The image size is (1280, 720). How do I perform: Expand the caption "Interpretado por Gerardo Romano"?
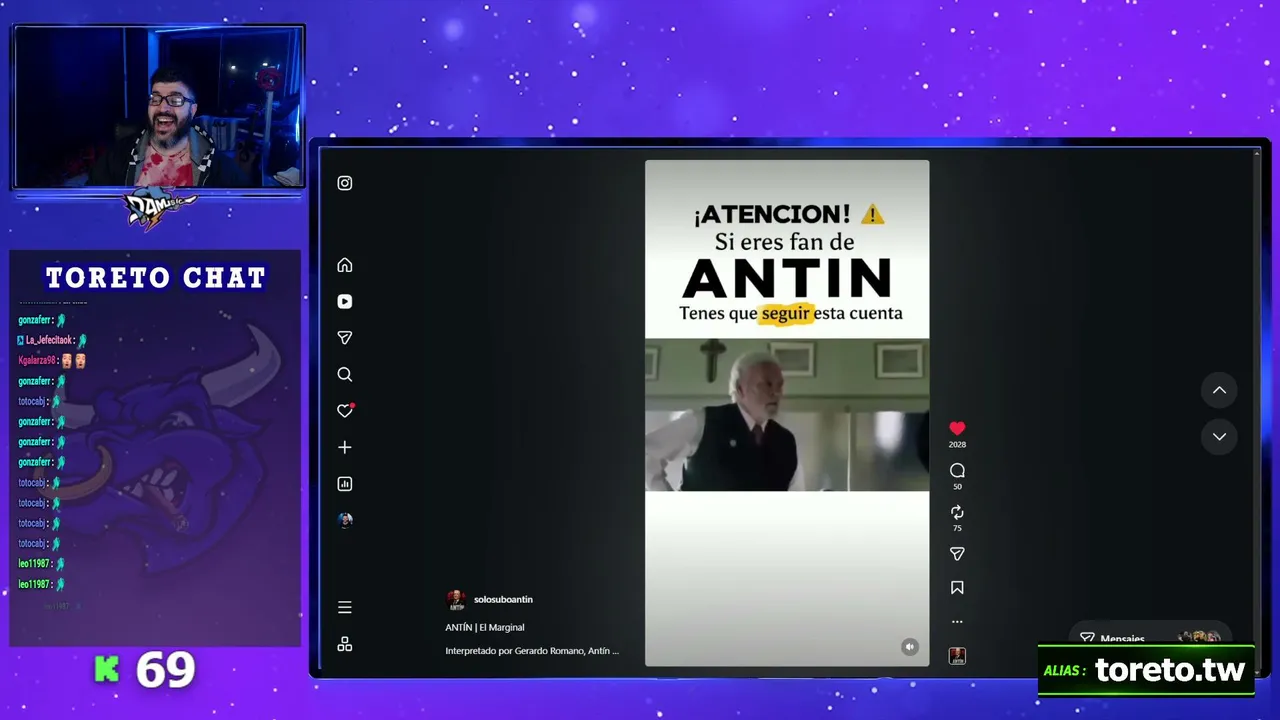532,651
